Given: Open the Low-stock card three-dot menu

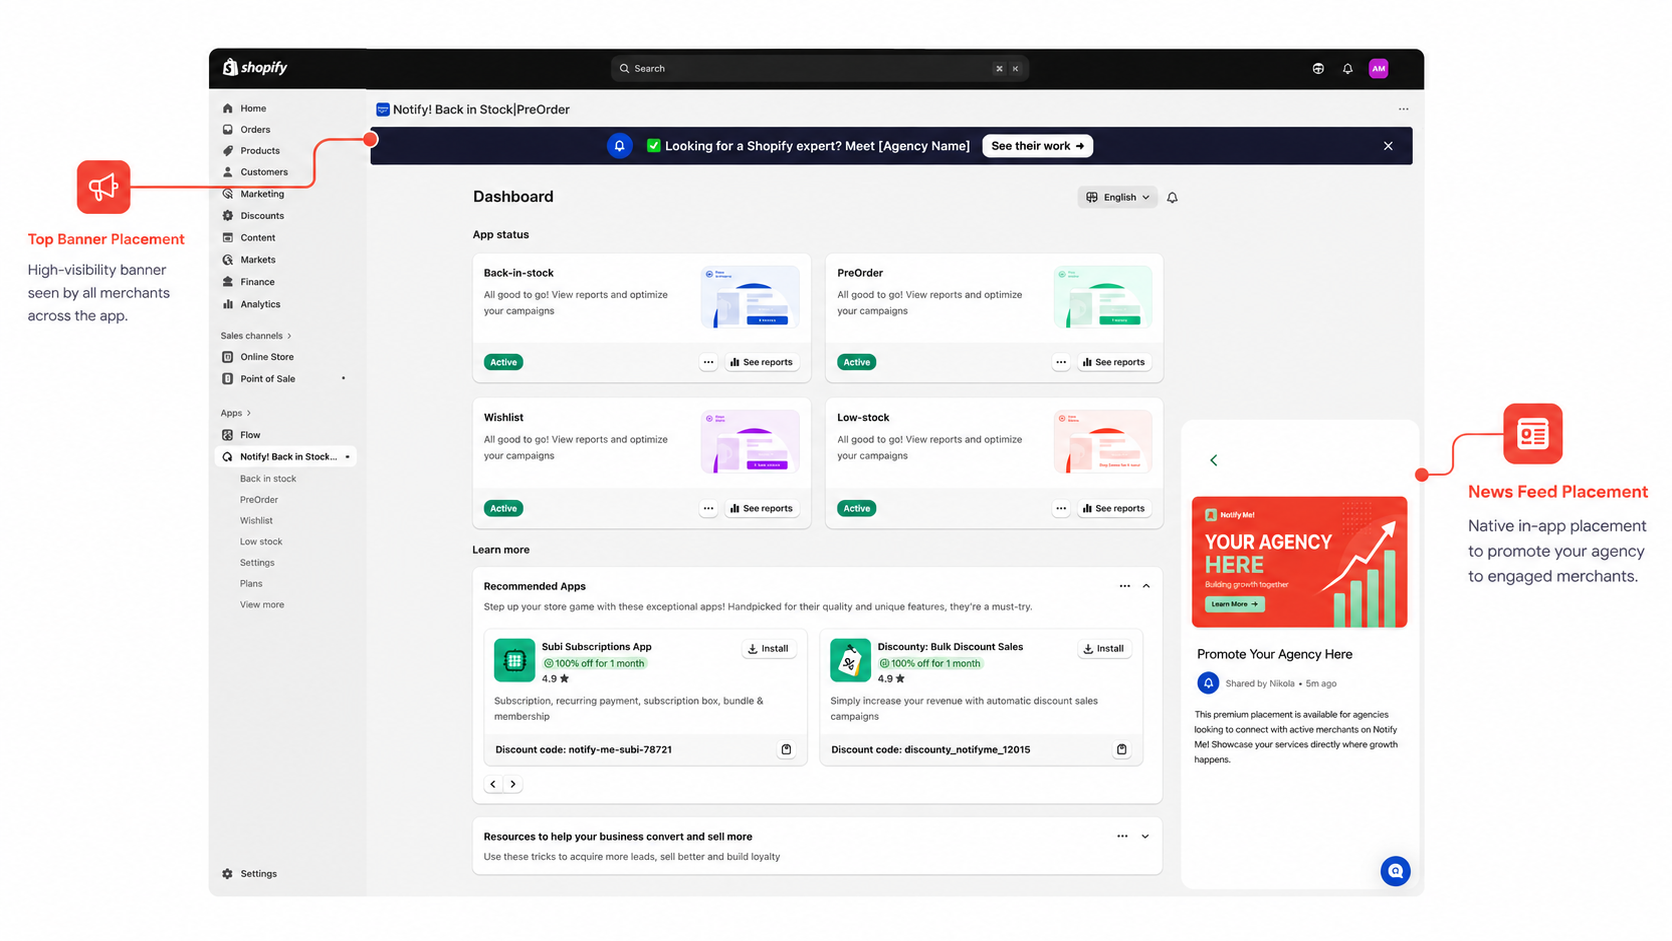Looking at the screenshot, I should [1061, 508].
